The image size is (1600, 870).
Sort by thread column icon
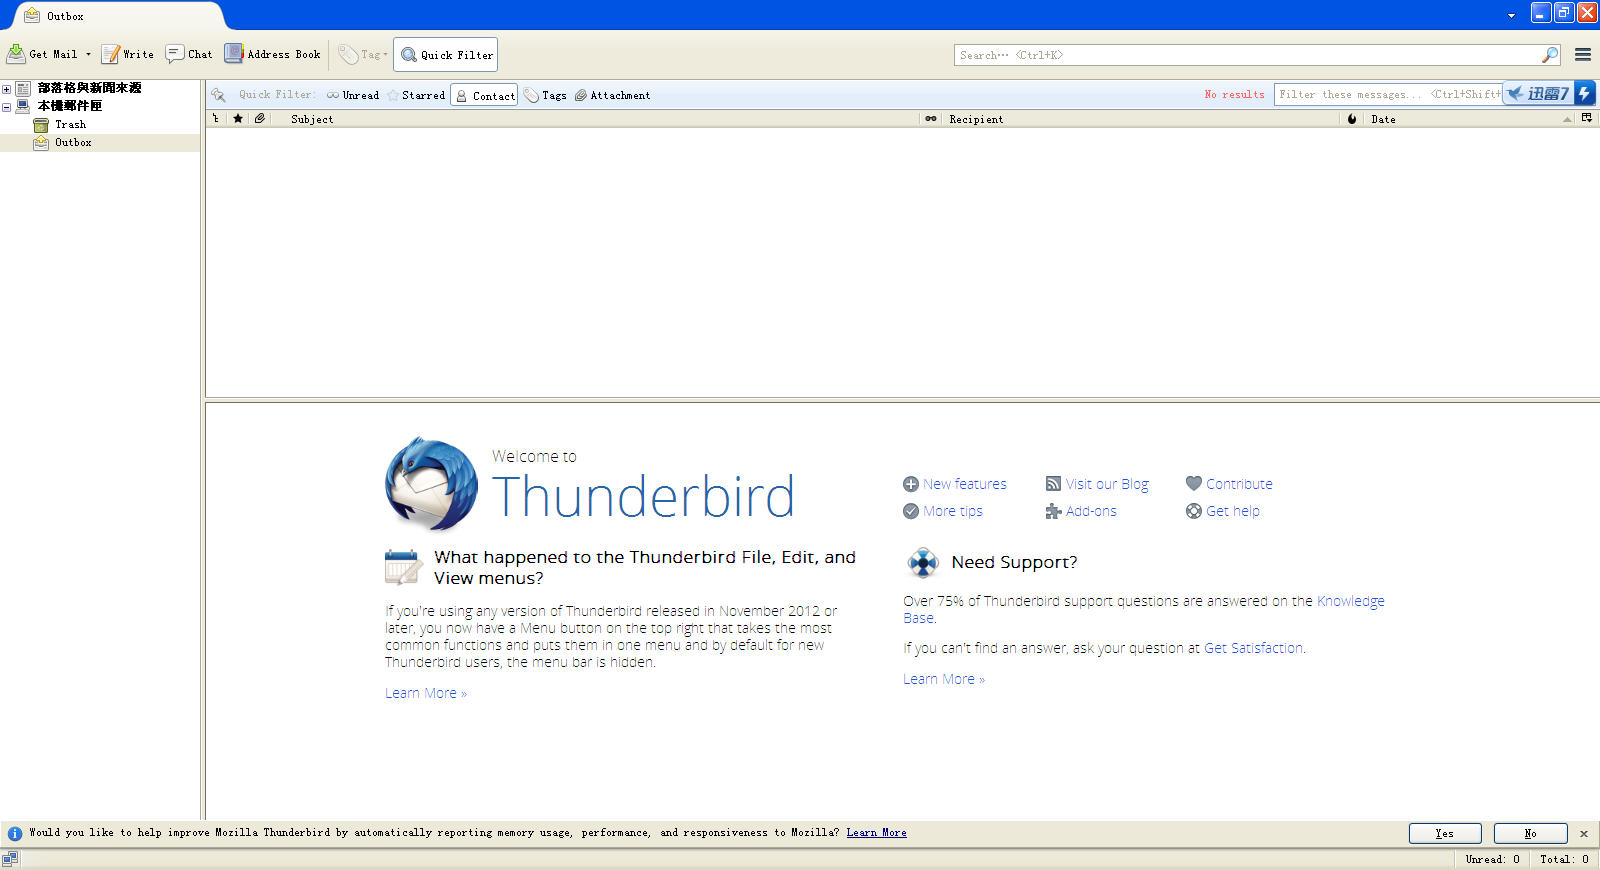point(216,118)
